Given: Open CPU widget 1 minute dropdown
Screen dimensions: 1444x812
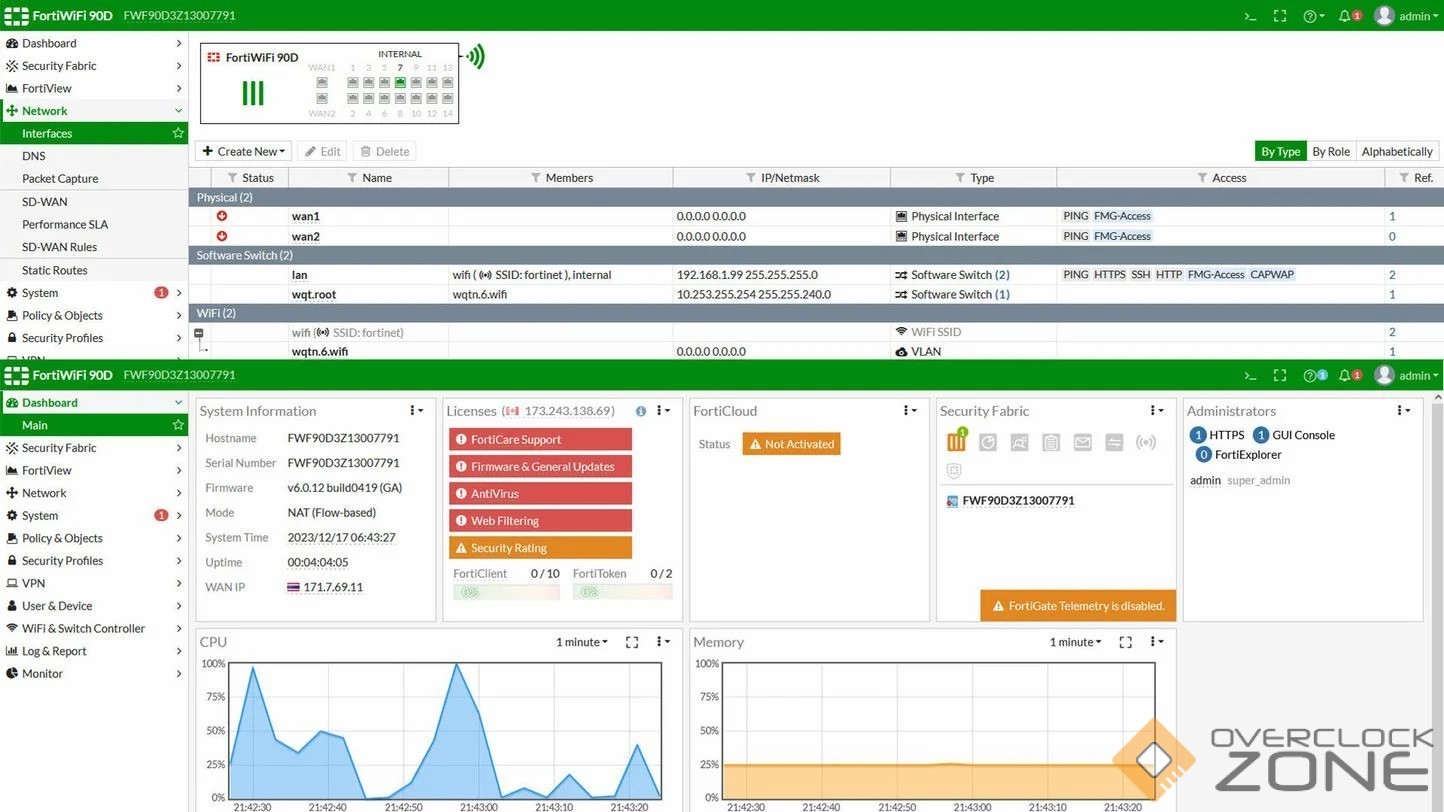Looking at the screenshot, I should point(582,642).
